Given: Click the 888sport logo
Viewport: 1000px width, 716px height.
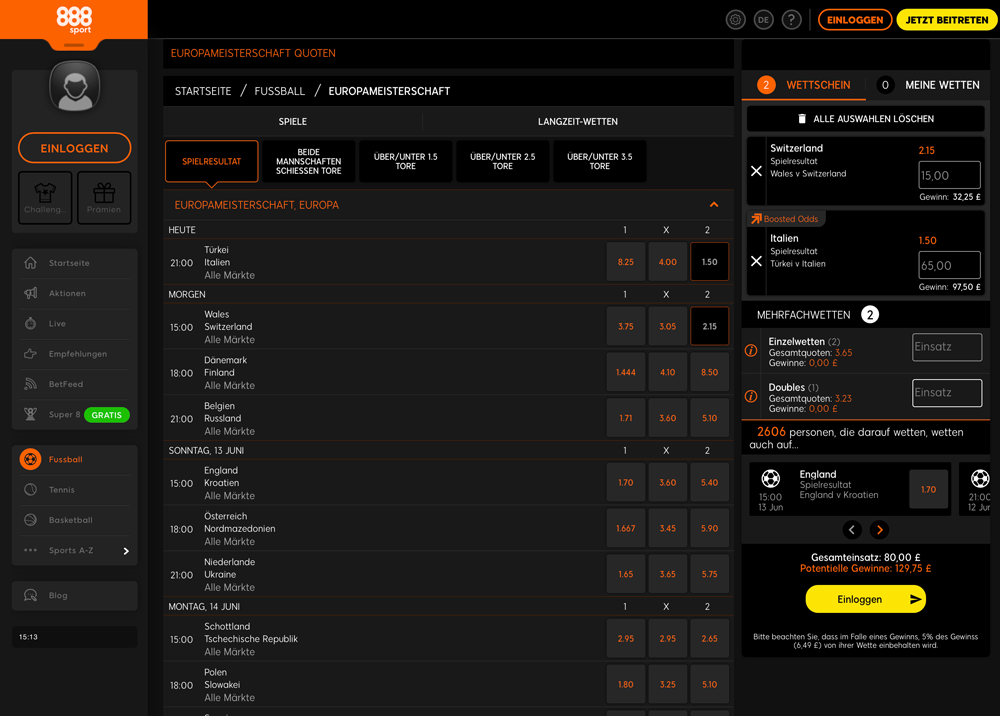Looking at the screenshot, I should click(x=74, y=20).
